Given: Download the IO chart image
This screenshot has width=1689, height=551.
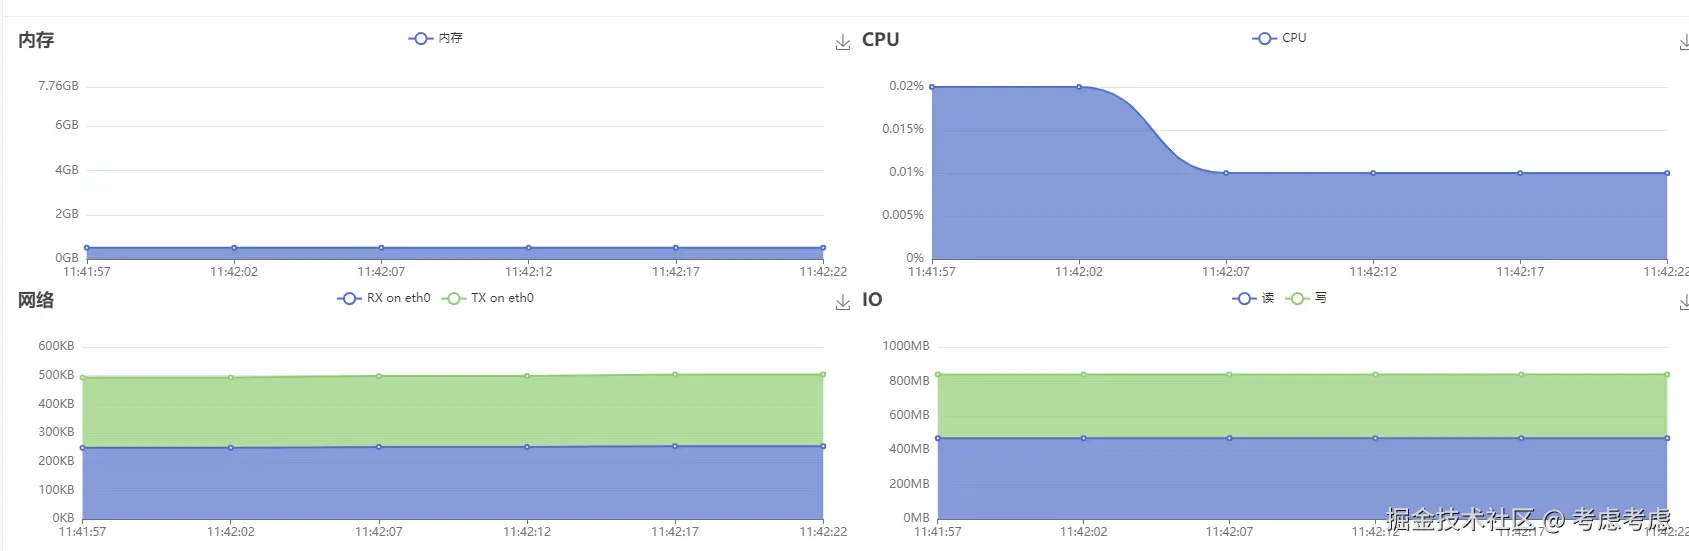Looking at the screenshot, I should click(x=1683, y=303).
